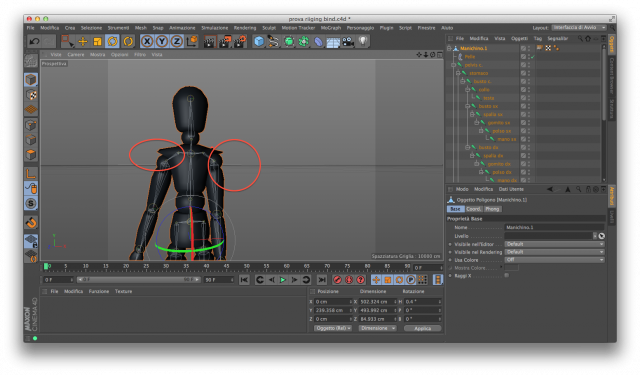Toggle visibility dots for collo row

(x=529, y=90)
